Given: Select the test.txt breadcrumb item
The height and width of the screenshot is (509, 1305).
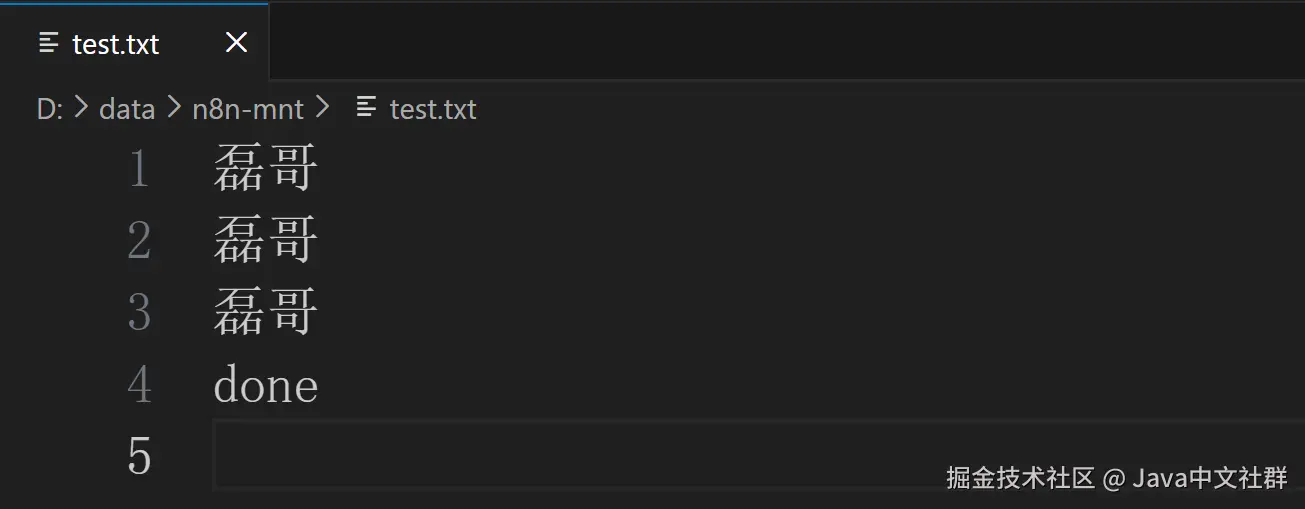Looking at the screenshot, I should click(x=433, y=108).
